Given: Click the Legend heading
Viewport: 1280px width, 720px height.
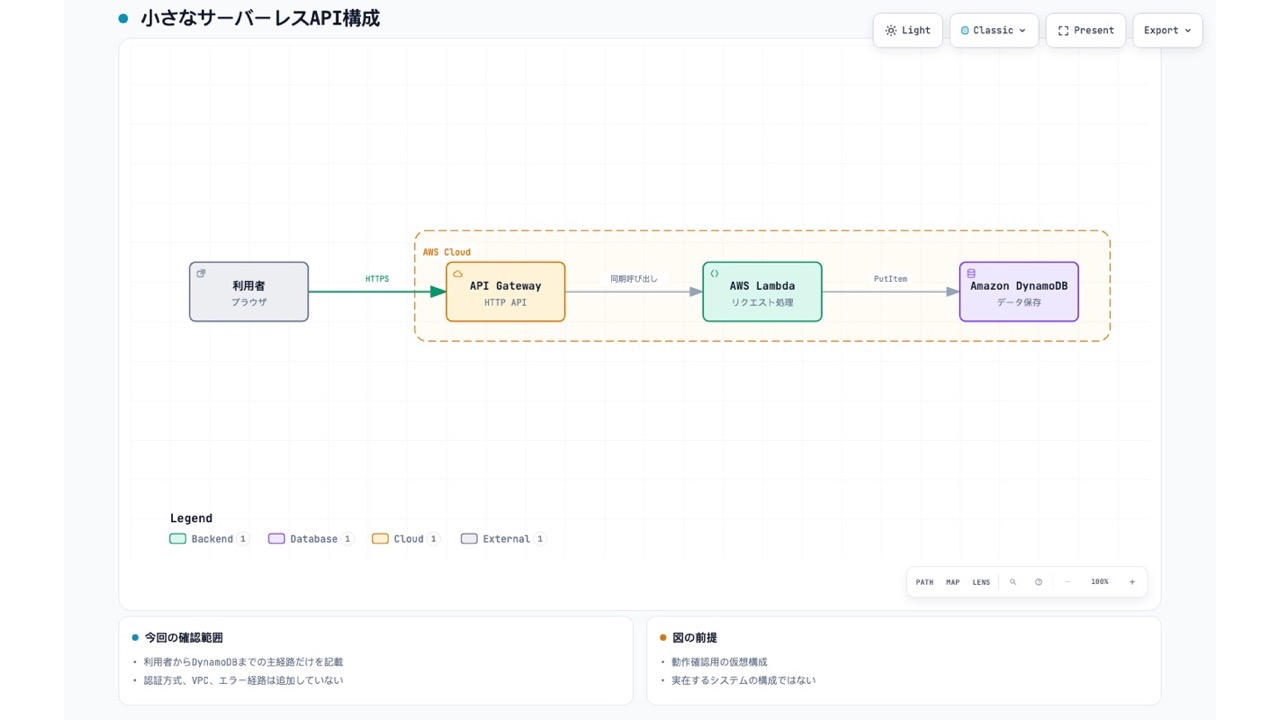Looking at the screenshot, I should pos(191,518).
